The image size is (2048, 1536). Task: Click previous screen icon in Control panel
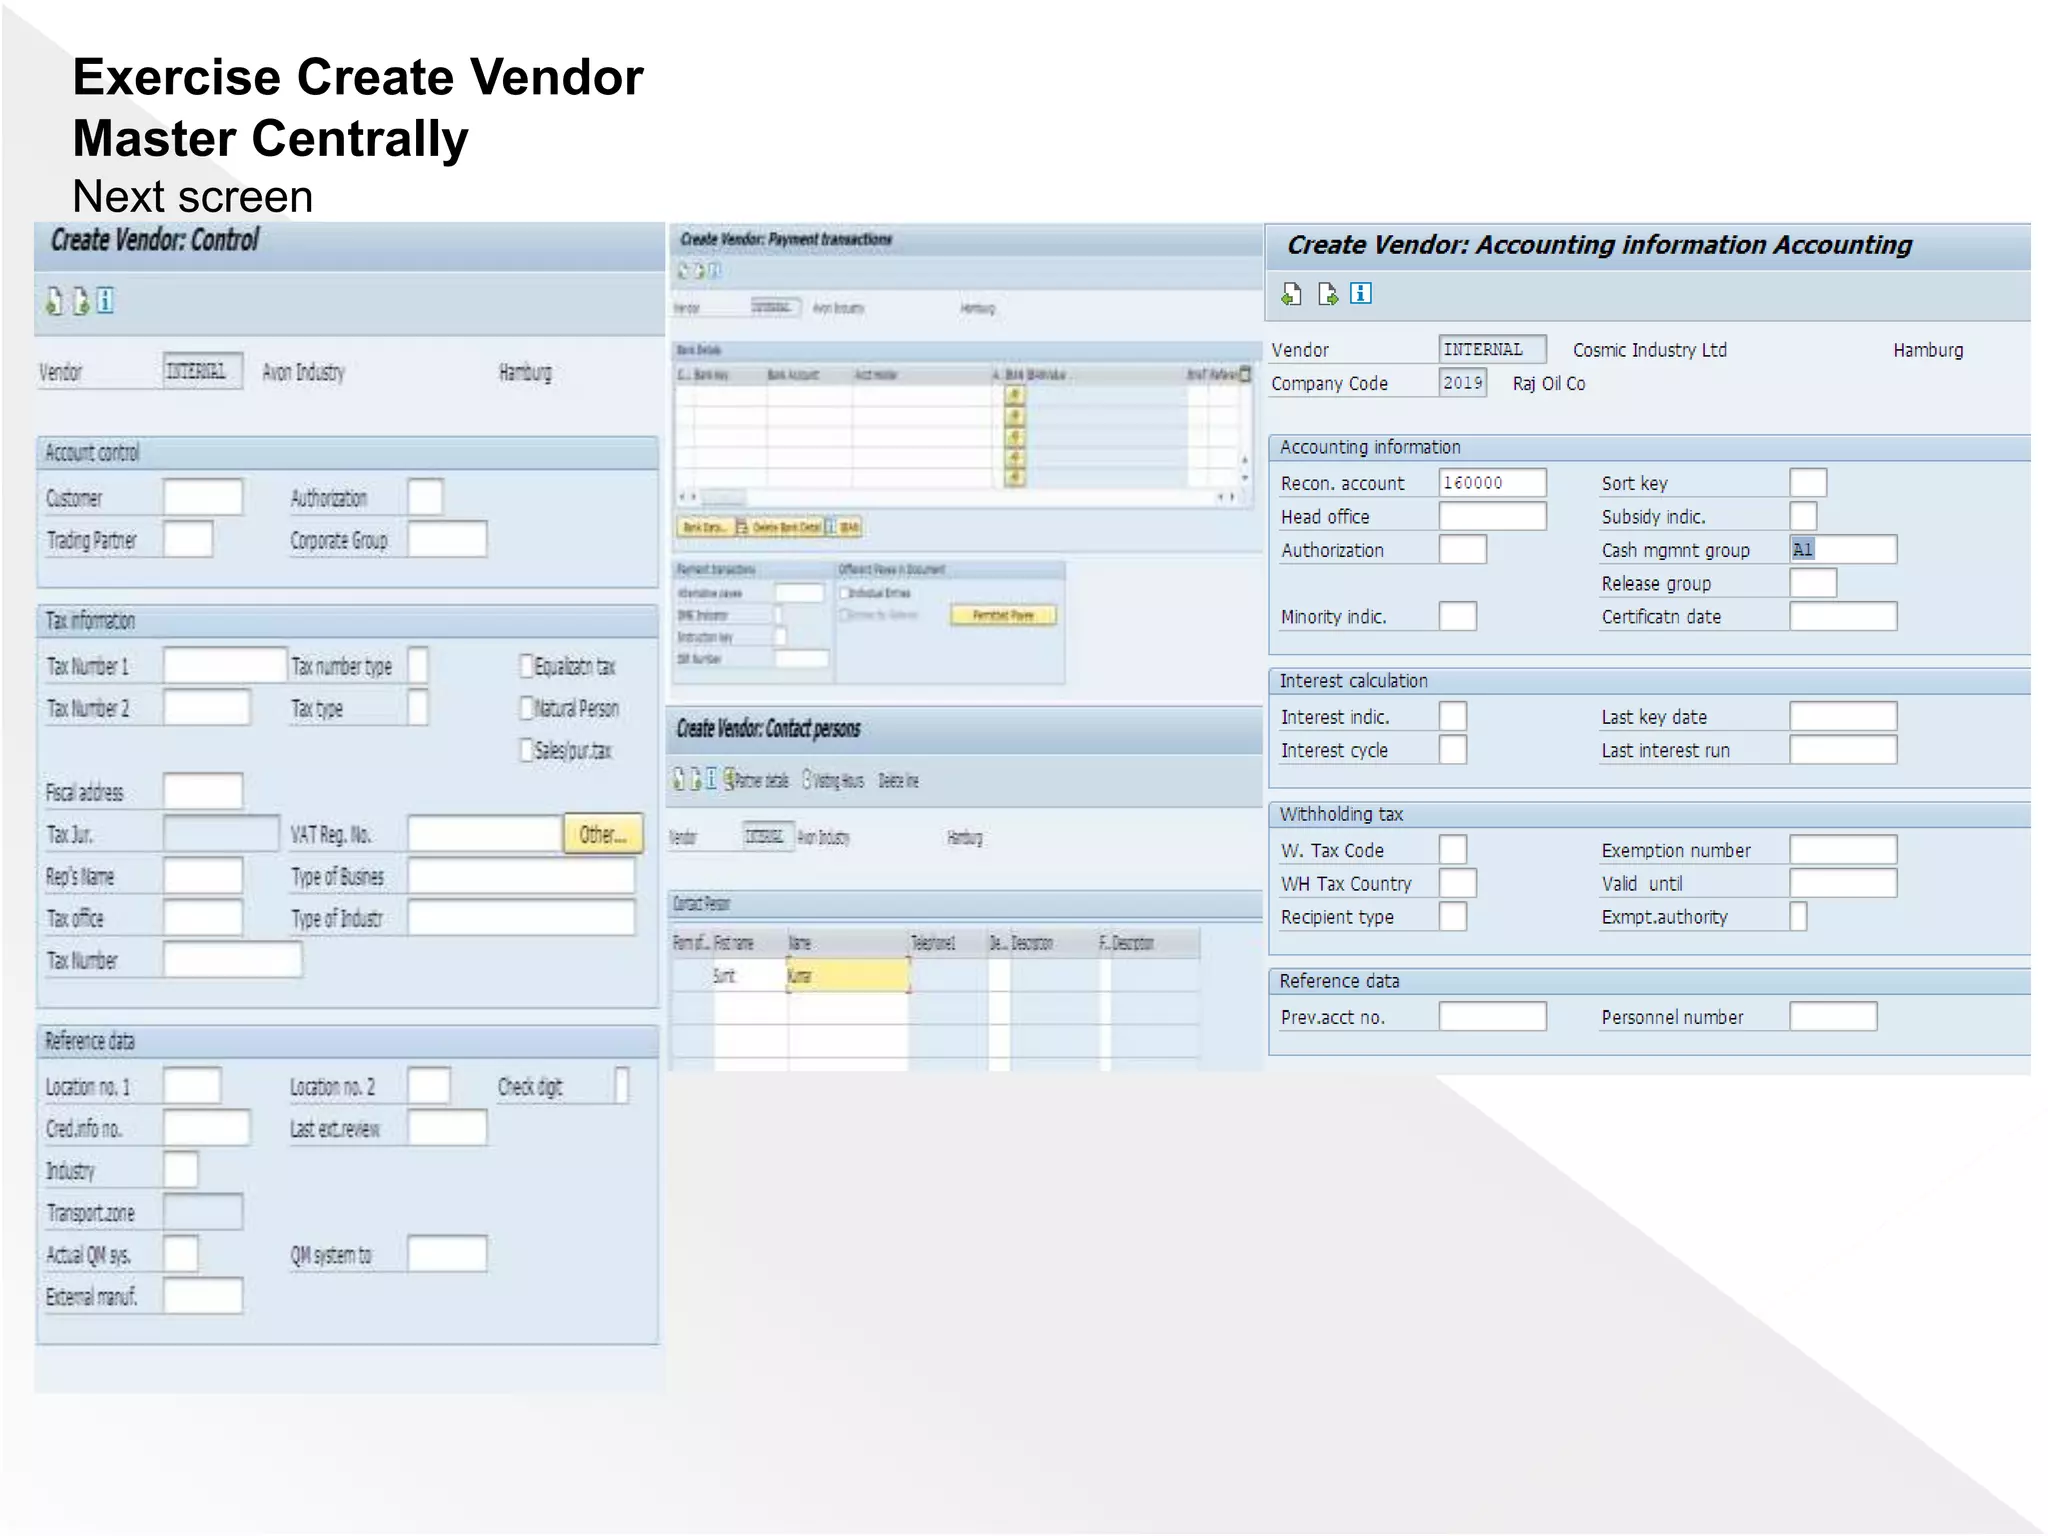click(x=54, y=301)
